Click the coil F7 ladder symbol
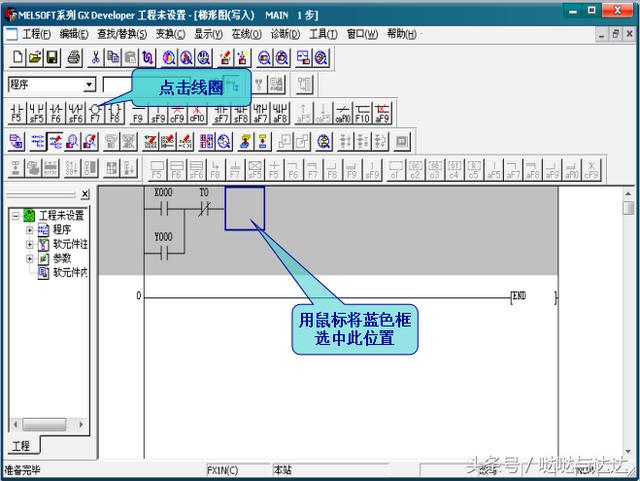Image resolution: width=640 pixels, height=481 pixels. [x=95, y=113]
